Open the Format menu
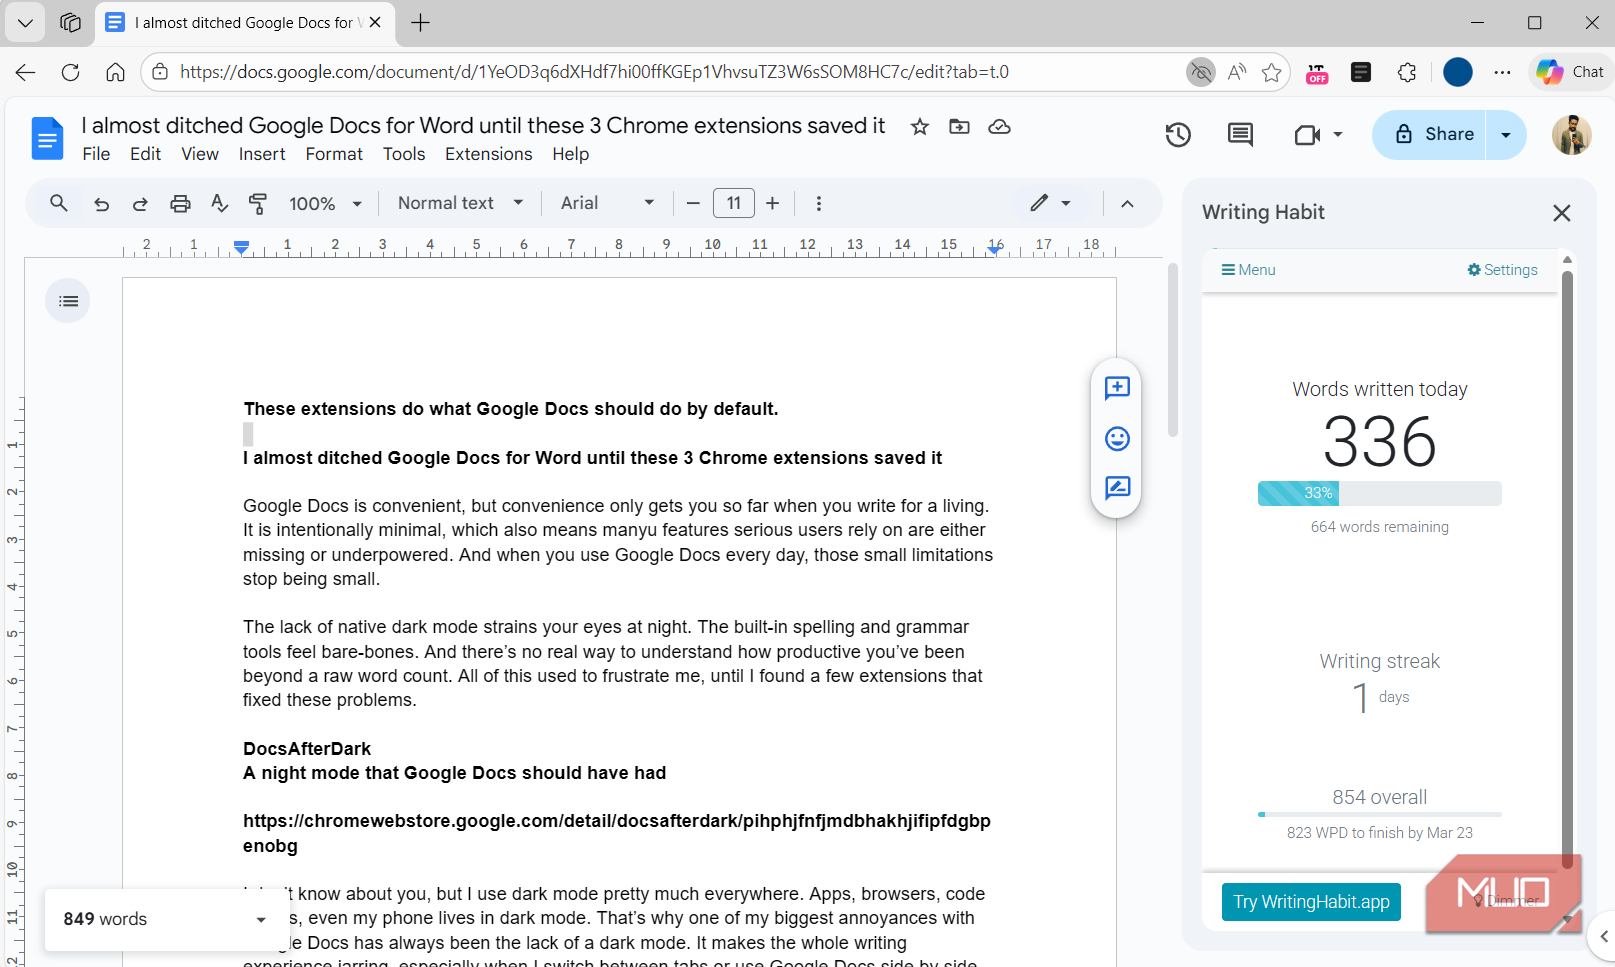 pyautogui.click(x=334, y=154)
